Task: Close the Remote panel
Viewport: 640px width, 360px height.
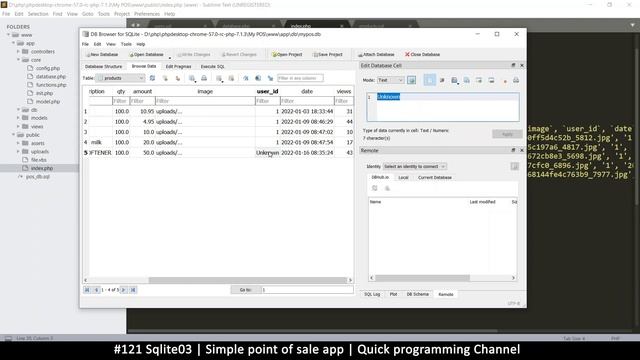Action: [x=521, y=150]
